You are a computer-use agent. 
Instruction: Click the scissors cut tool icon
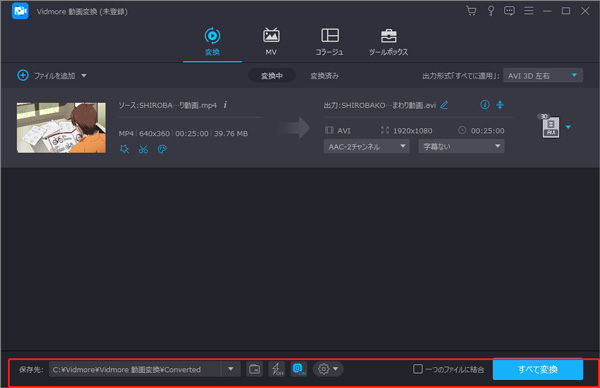coord(143,149)
